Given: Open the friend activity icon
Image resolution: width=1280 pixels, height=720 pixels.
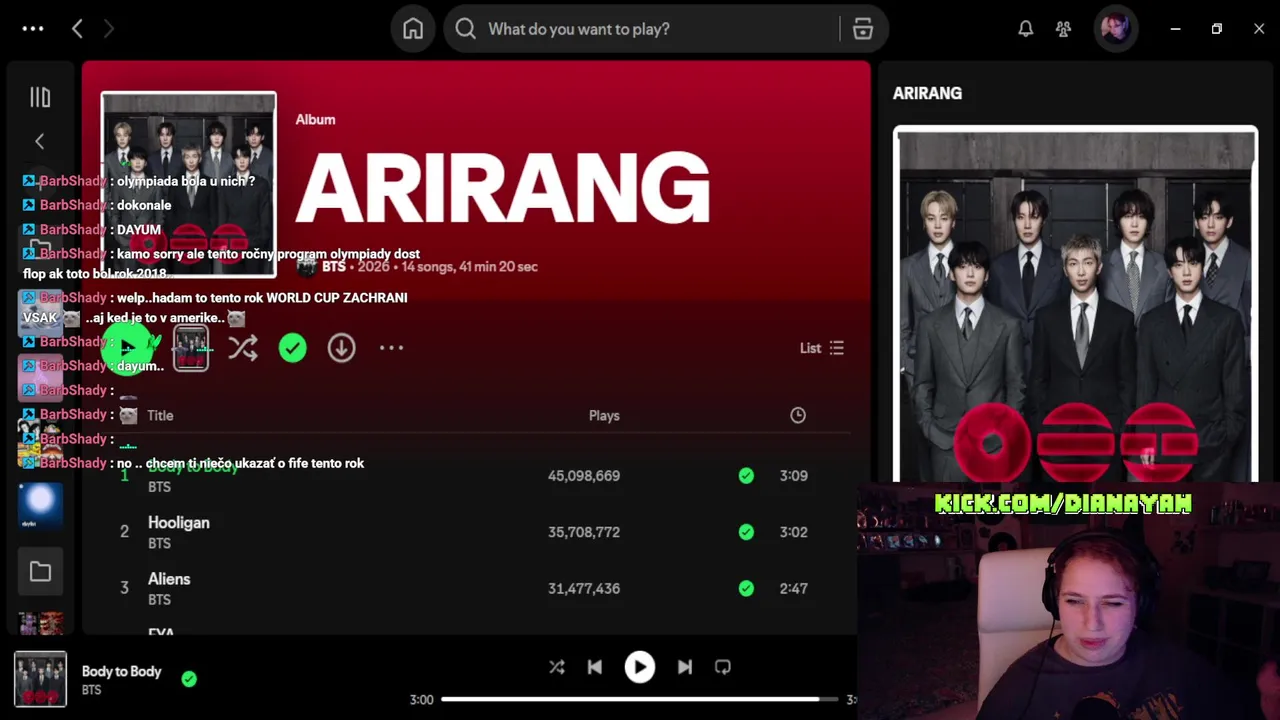Looking at the screenshot, I should 1063,29.
